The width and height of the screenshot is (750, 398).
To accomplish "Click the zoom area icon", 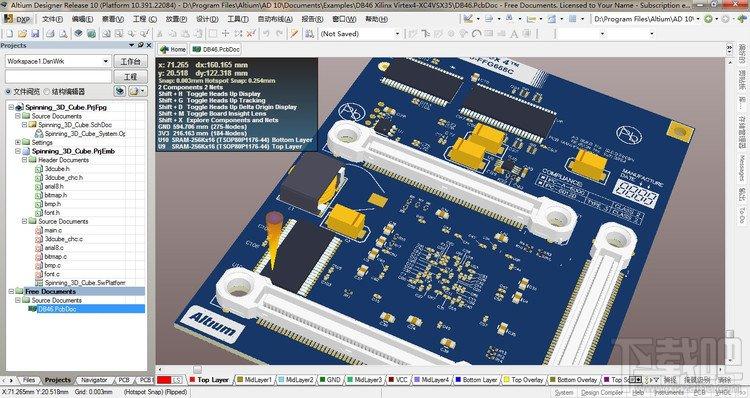I will click(x=118, y=33).
